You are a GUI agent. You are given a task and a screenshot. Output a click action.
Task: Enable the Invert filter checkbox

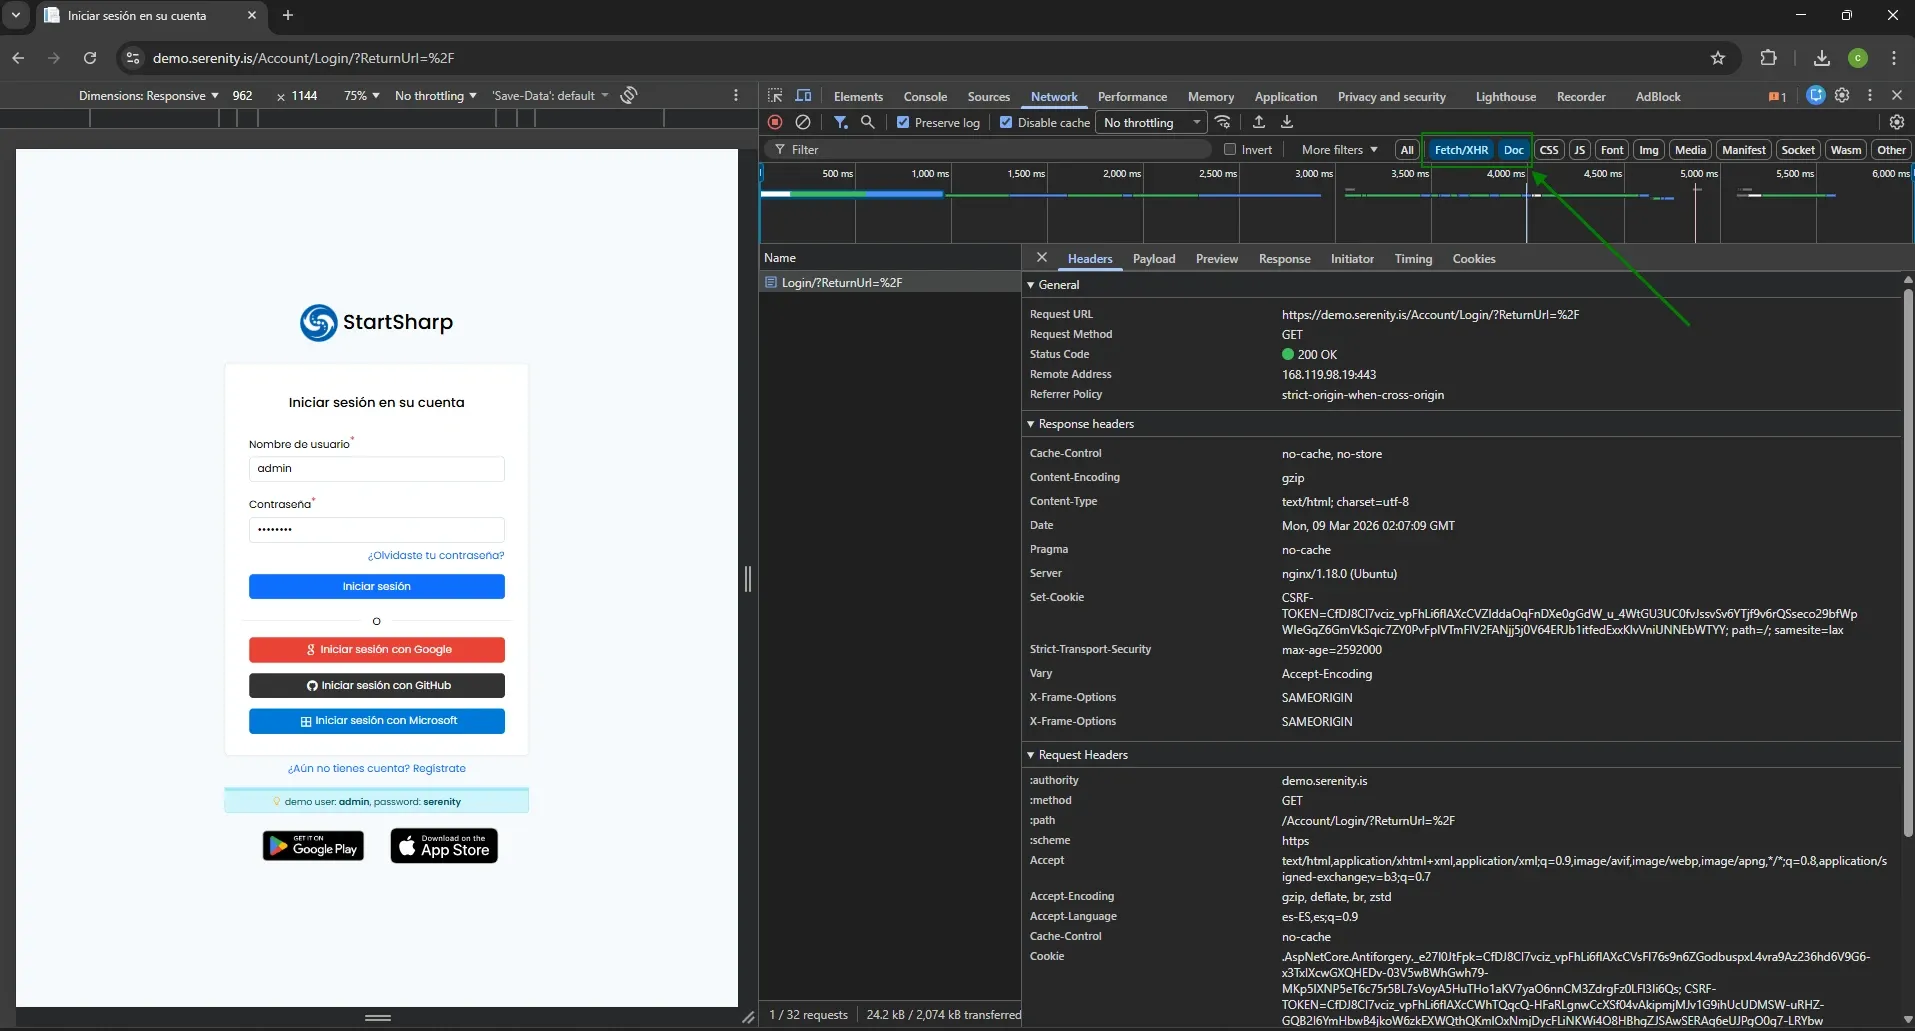[1230, 148]
